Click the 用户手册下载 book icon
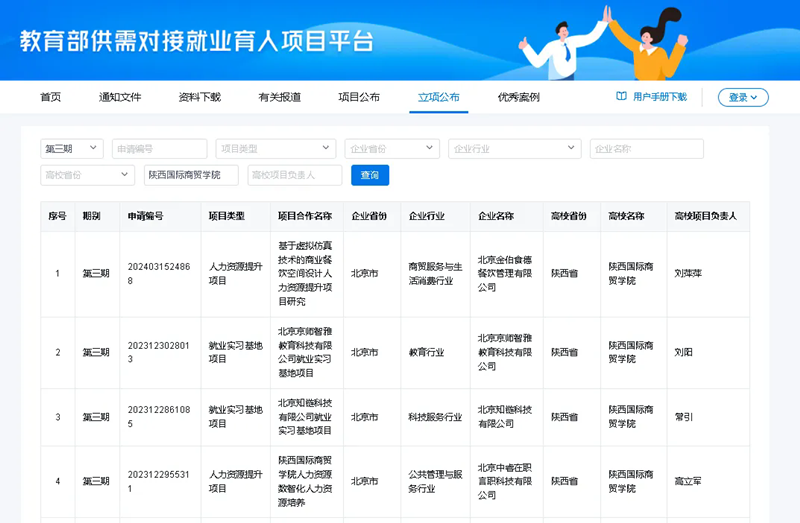This screenshot has height=523, width=800. (621, 97)
